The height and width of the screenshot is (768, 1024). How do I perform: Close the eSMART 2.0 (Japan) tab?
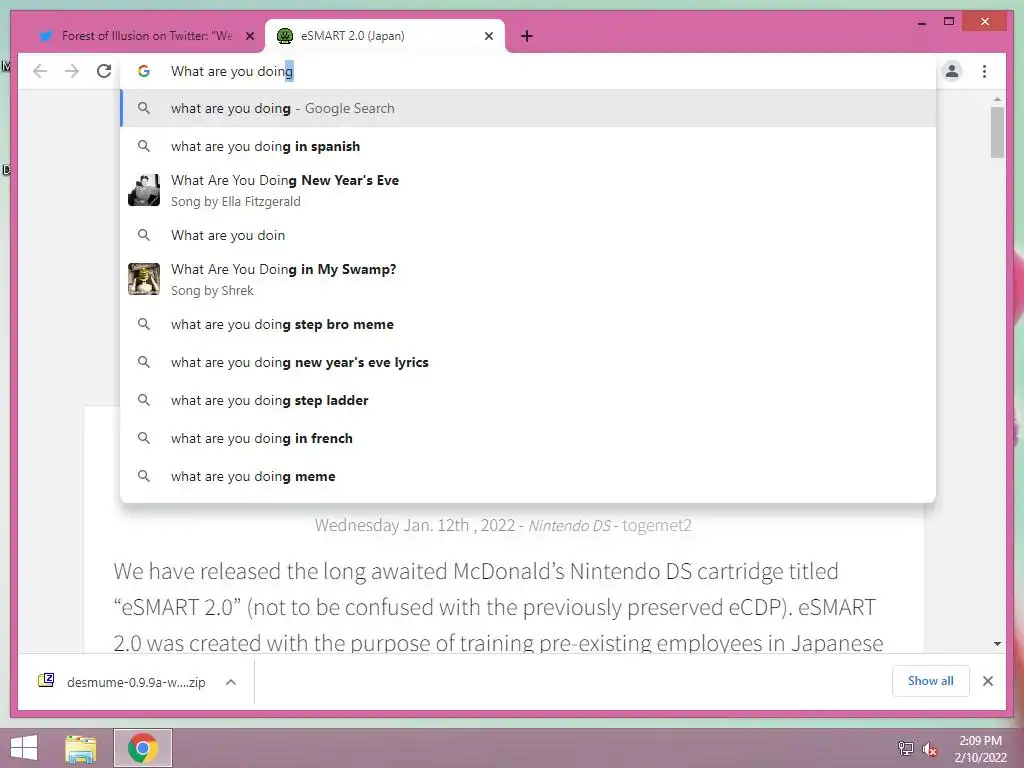[x=488, y=36]
